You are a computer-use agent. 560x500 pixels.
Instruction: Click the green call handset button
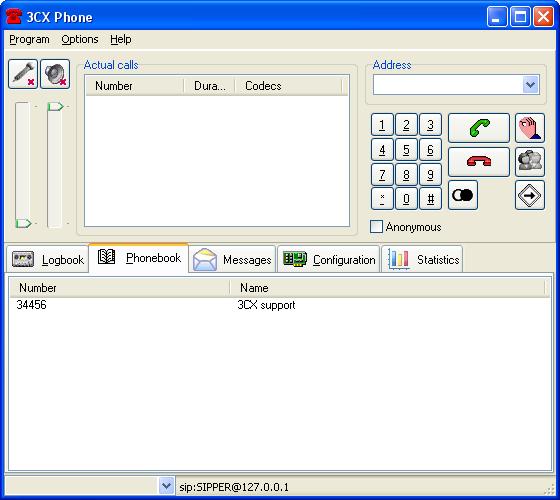tap(479, 128)
